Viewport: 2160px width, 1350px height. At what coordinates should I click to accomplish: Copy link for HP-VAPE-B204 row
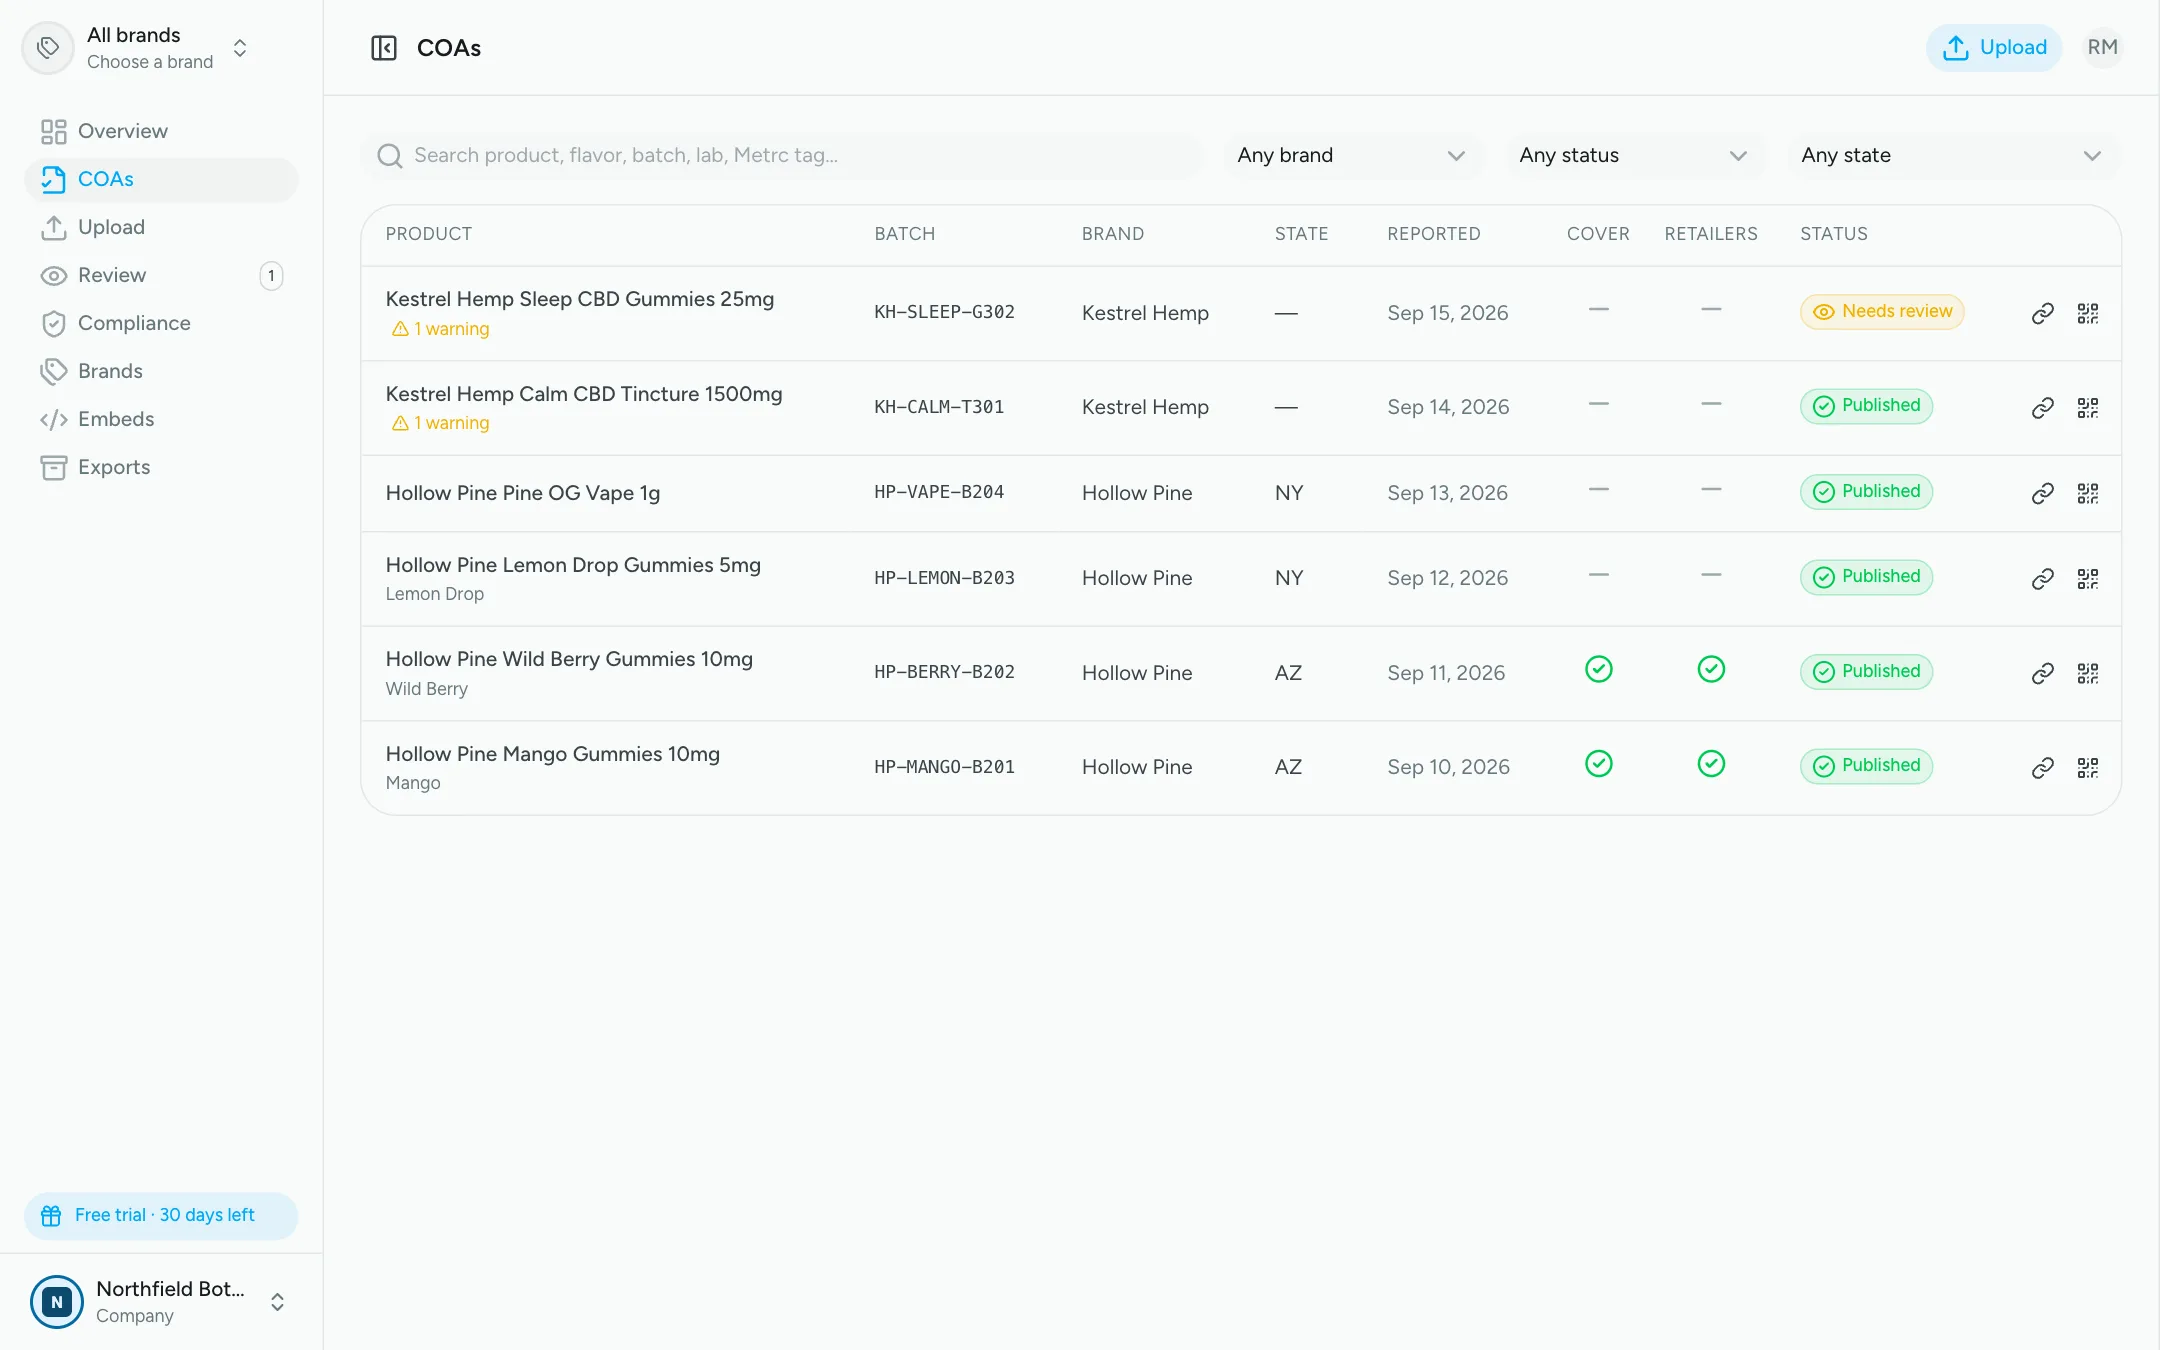[x=2042, y=494]
